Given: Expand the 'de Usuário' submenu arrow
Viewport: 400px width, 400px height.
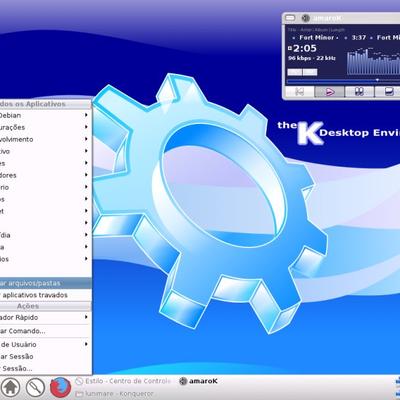Looking at the screenshot, I should point(86,344).
